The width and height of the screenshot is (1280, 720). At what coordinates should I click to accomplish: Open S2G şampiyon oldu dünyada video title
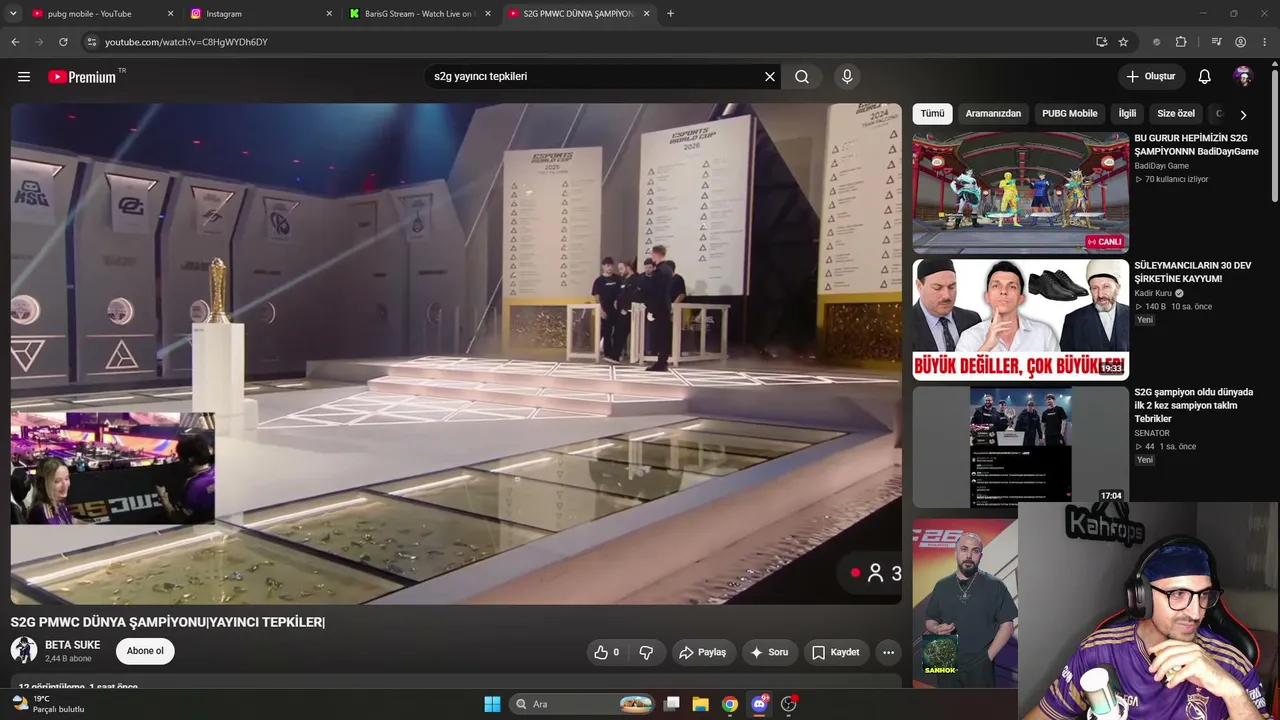click(x=1193, y=405)
